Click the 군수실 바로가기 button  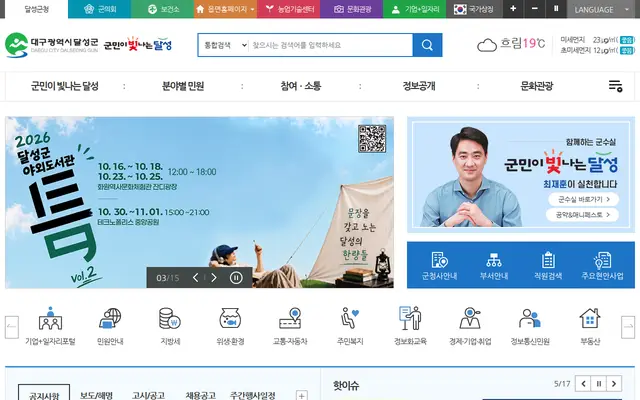click(583, 199)
